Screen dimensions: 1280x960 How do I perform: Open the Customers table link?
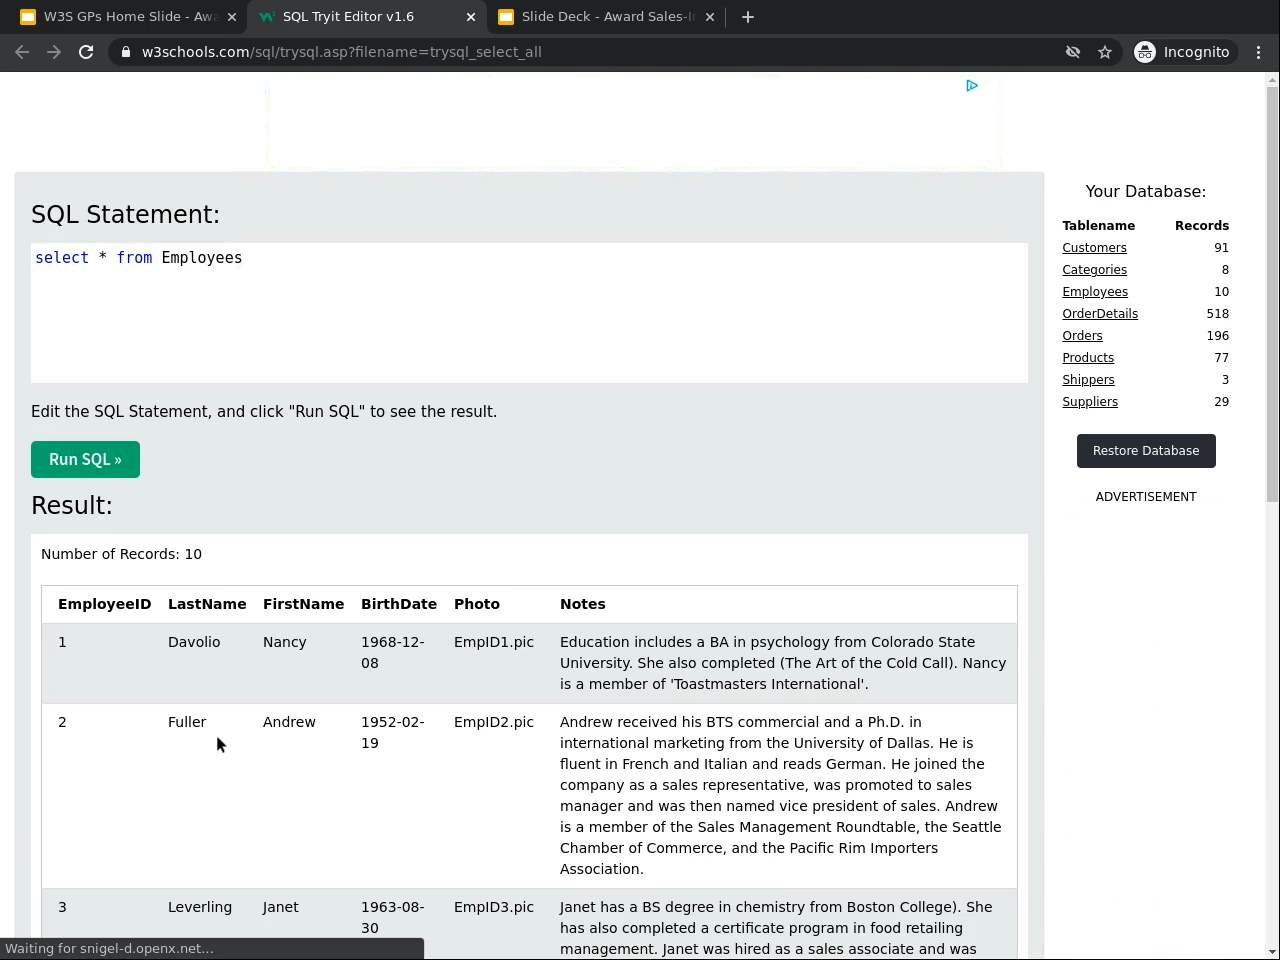pyautogui.click(x=1094, y=248)
